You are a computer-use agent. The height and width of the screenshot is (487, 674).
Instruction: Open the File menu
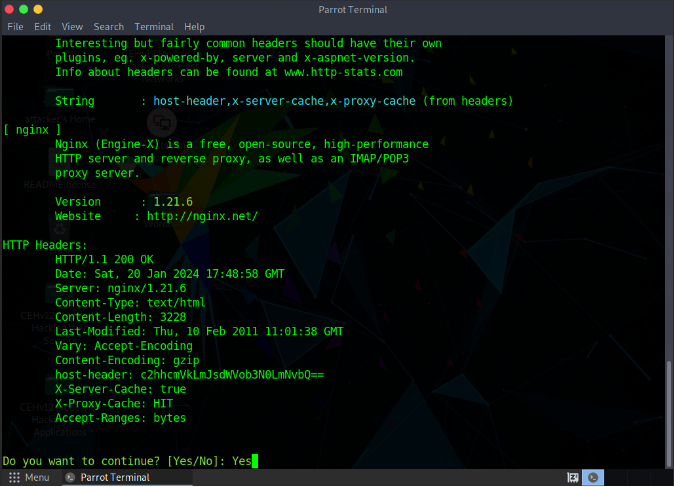click(x=15, y=26)
